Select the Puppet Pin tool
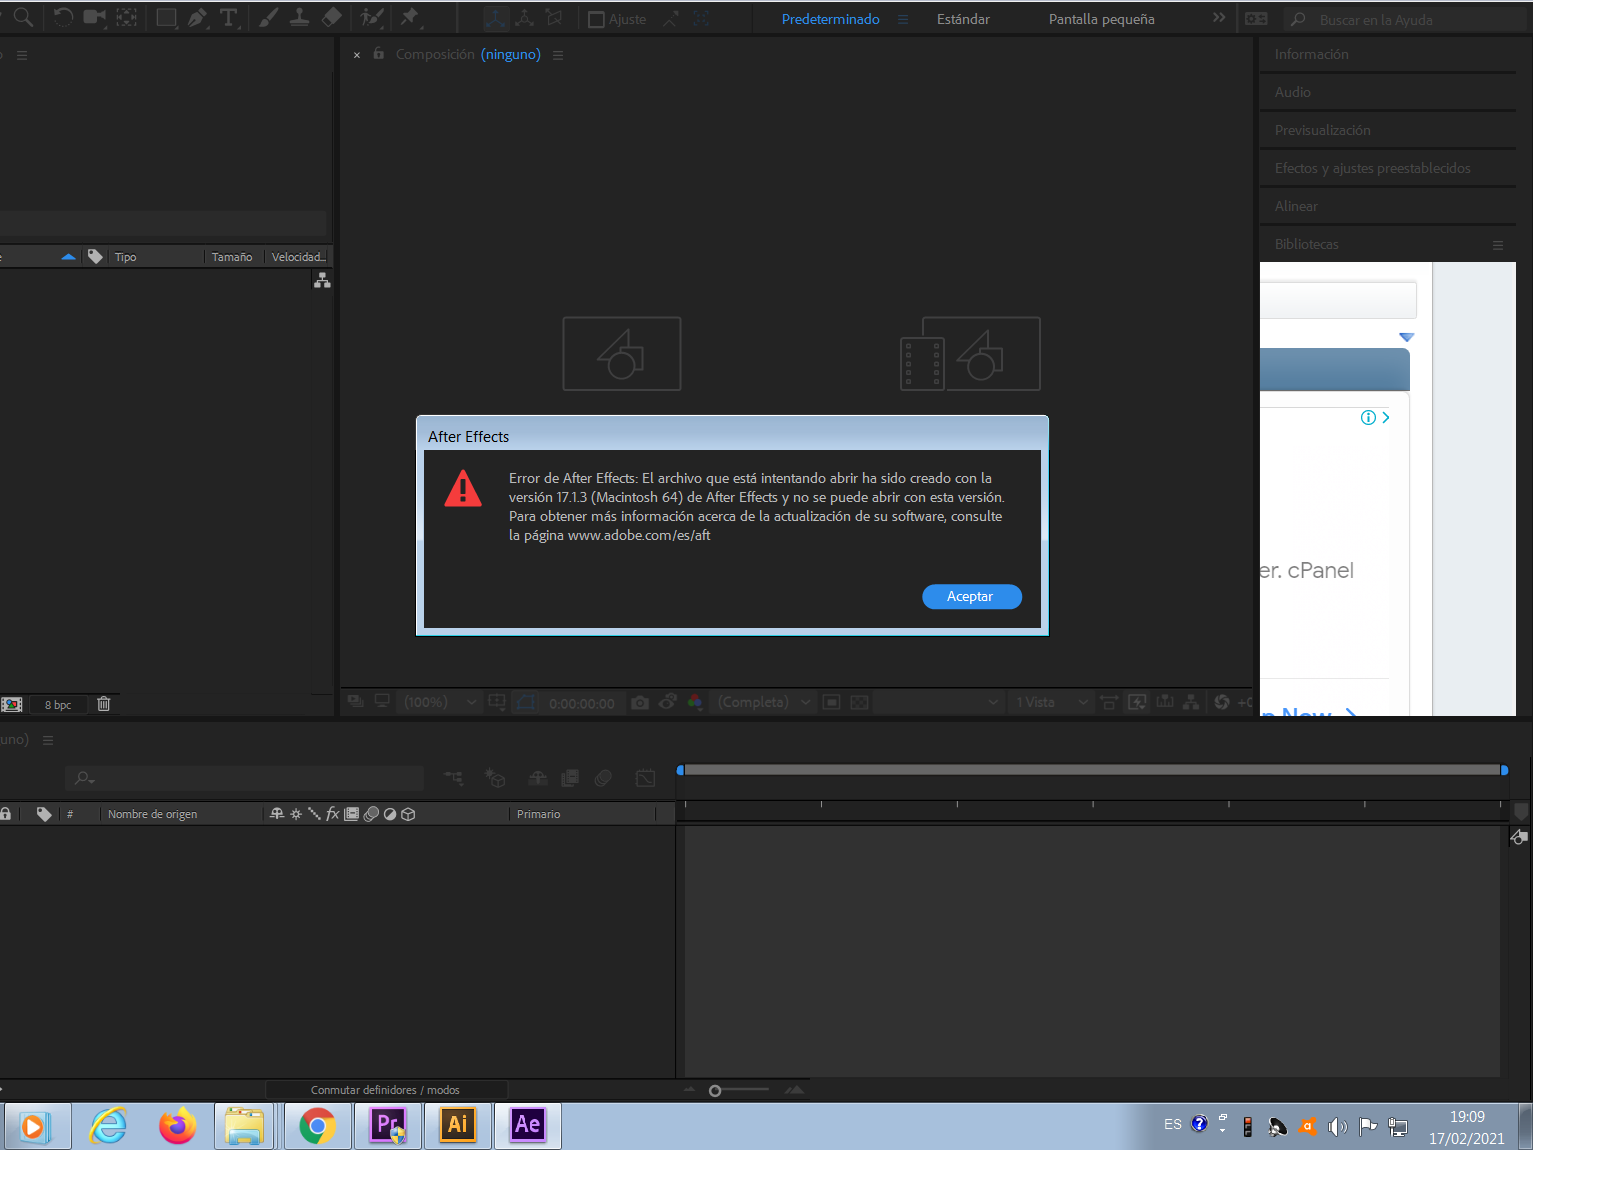The image size is (1600, 1200). pyautogui.click(x=410, y=17)
